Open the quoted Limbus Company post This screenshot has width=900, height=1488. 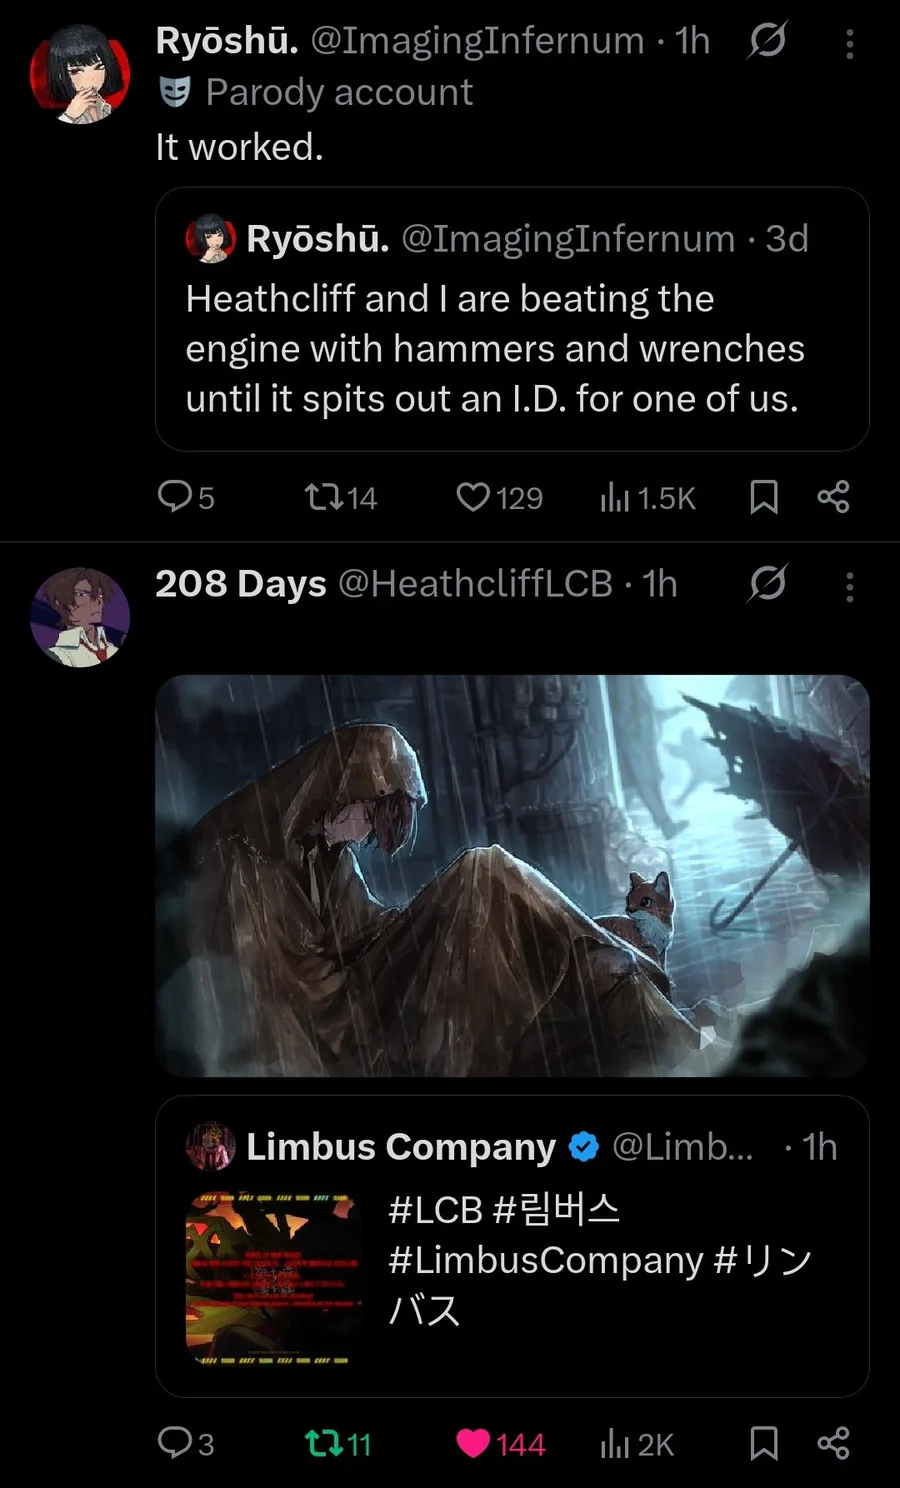coord(512,1246)
